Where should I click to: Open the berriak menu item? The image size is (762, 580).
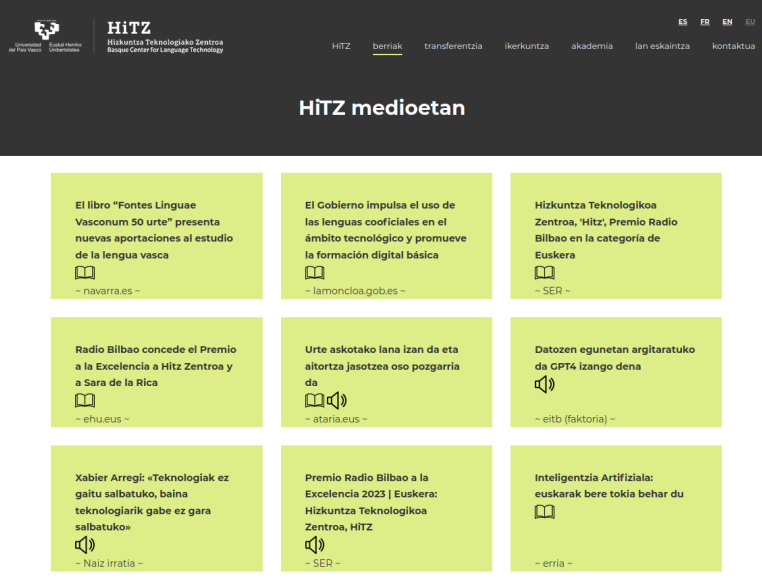[387, 46]
